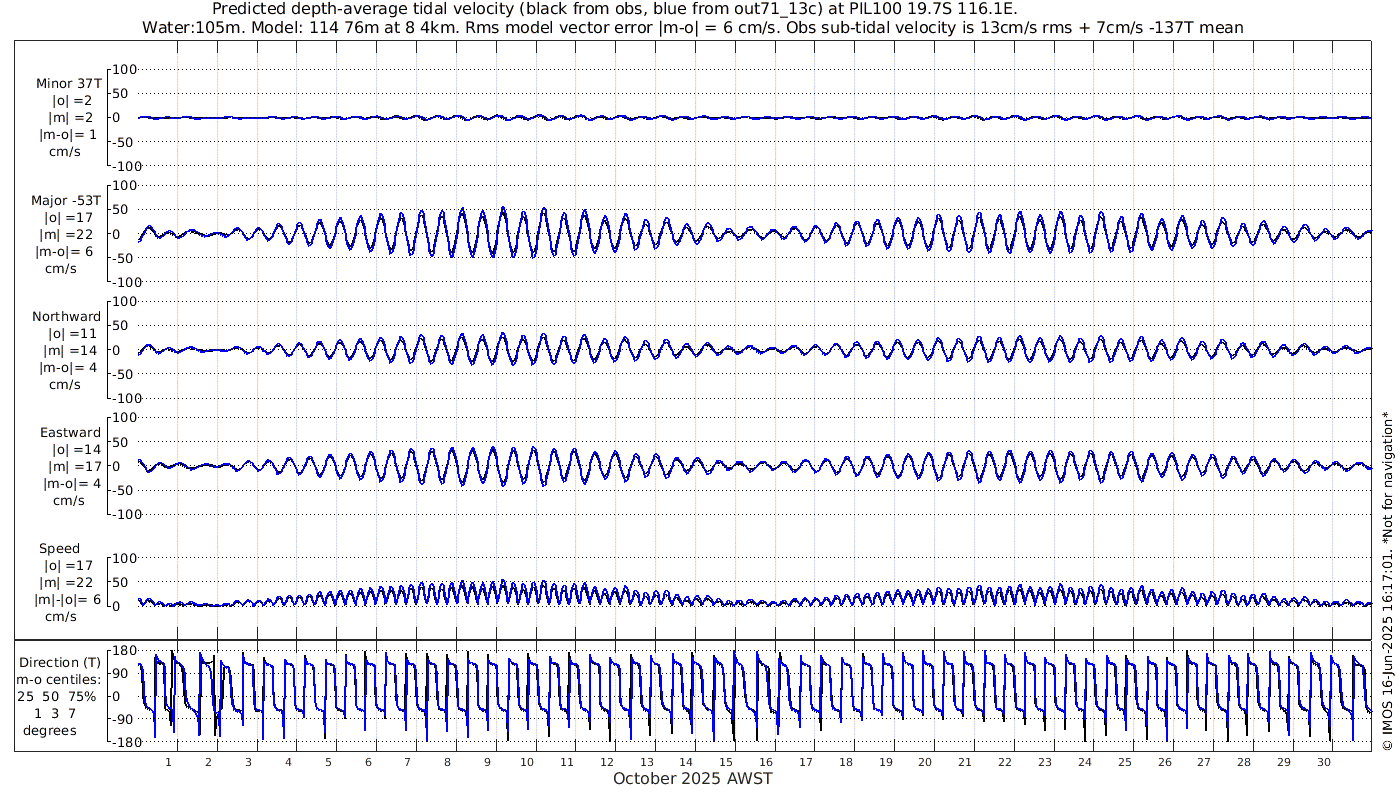Click the 180 tick on Direction axis
This screenshot has width=1400, height=800.
click(123, 651)
